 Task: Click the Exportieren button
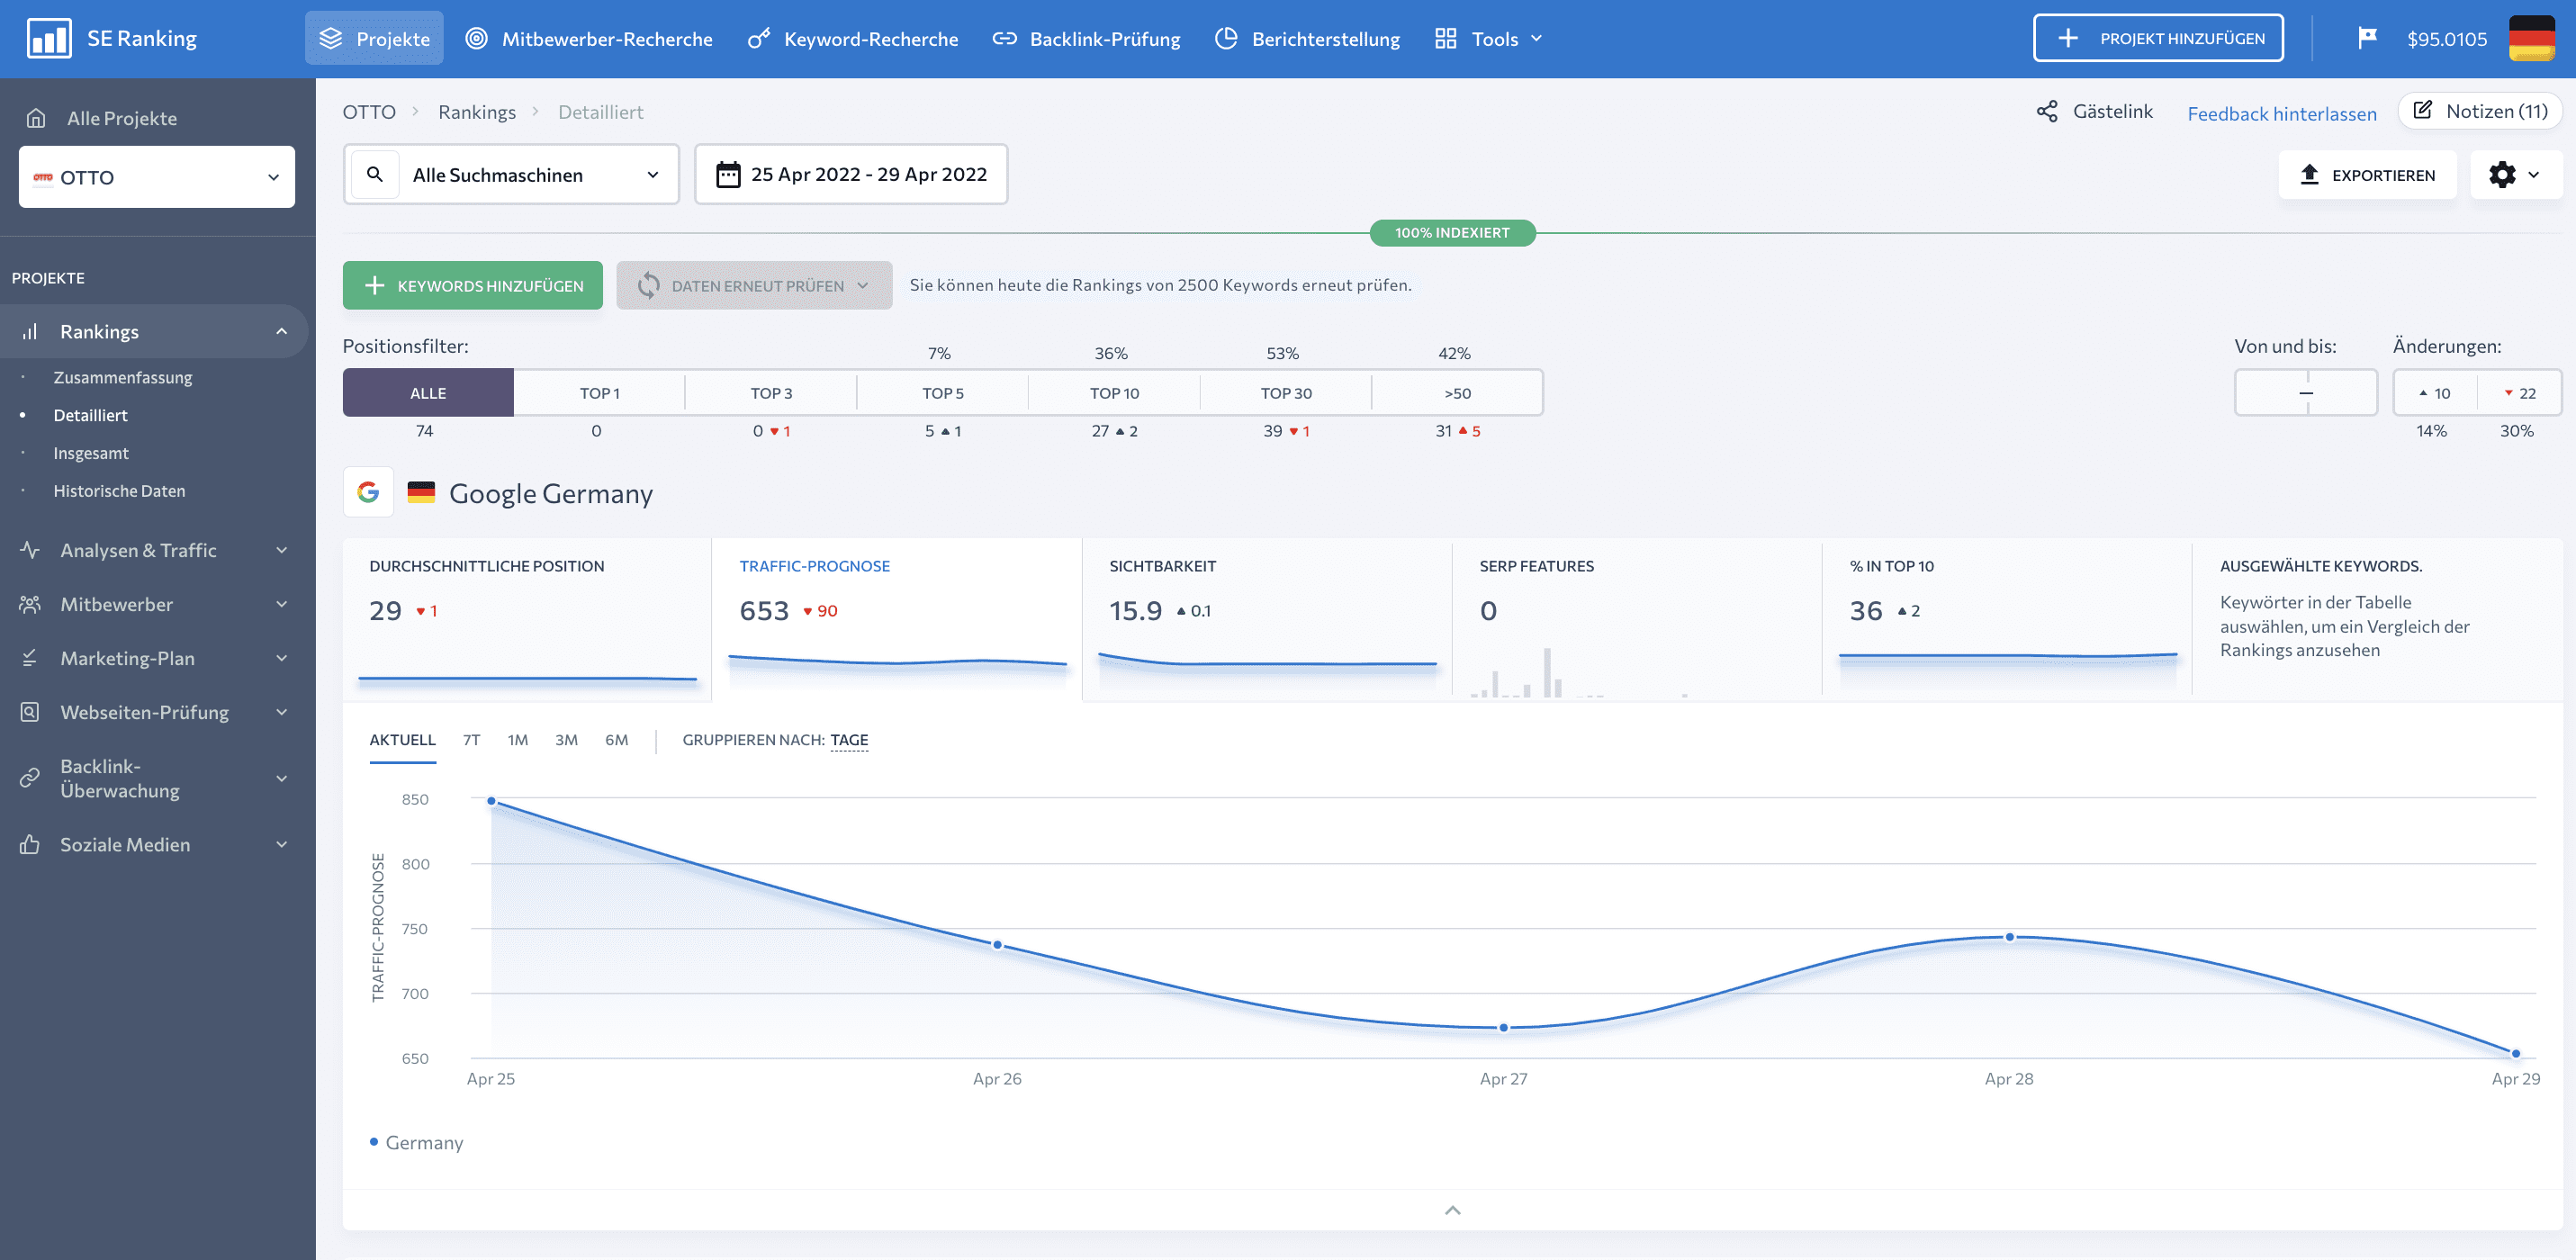(2366, 175)
